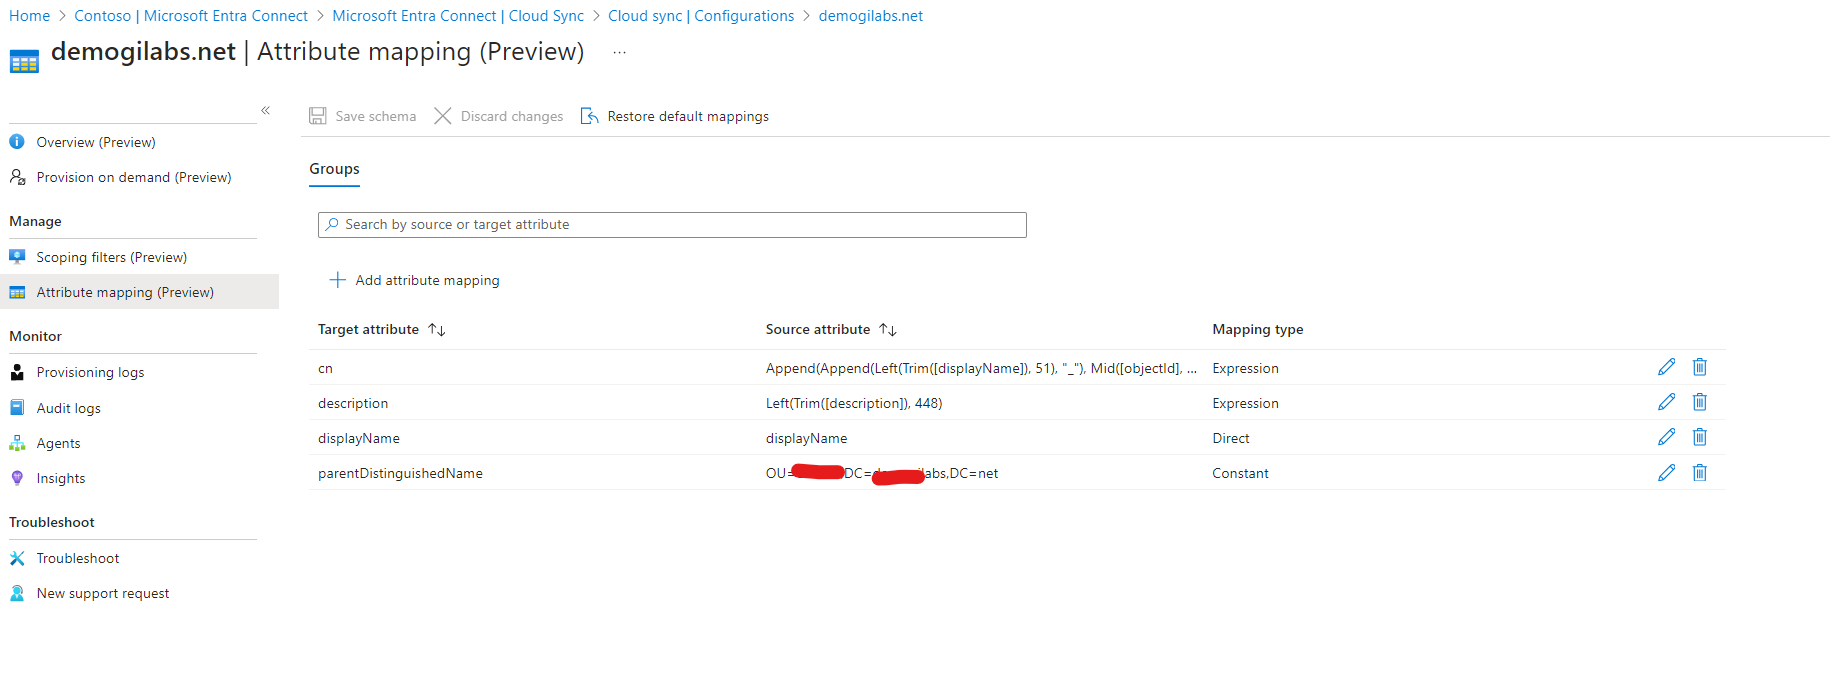Sort by Source attribute arrows
Viewport: 1830px width, 680px height.
click(x=888, y=329)
